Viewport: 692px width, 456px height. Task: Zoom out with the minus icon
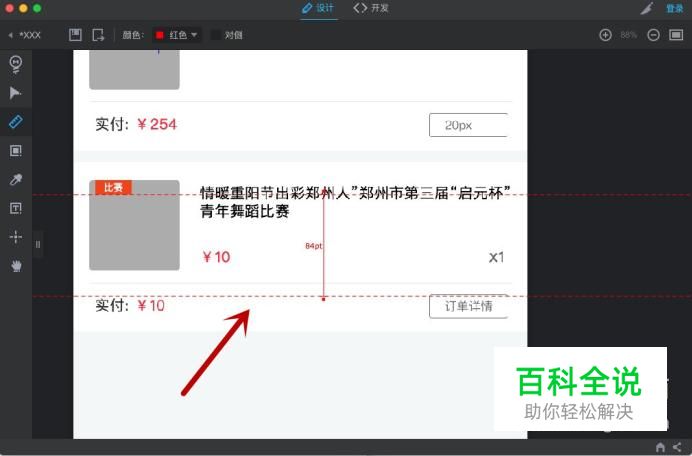pos(654,35)
